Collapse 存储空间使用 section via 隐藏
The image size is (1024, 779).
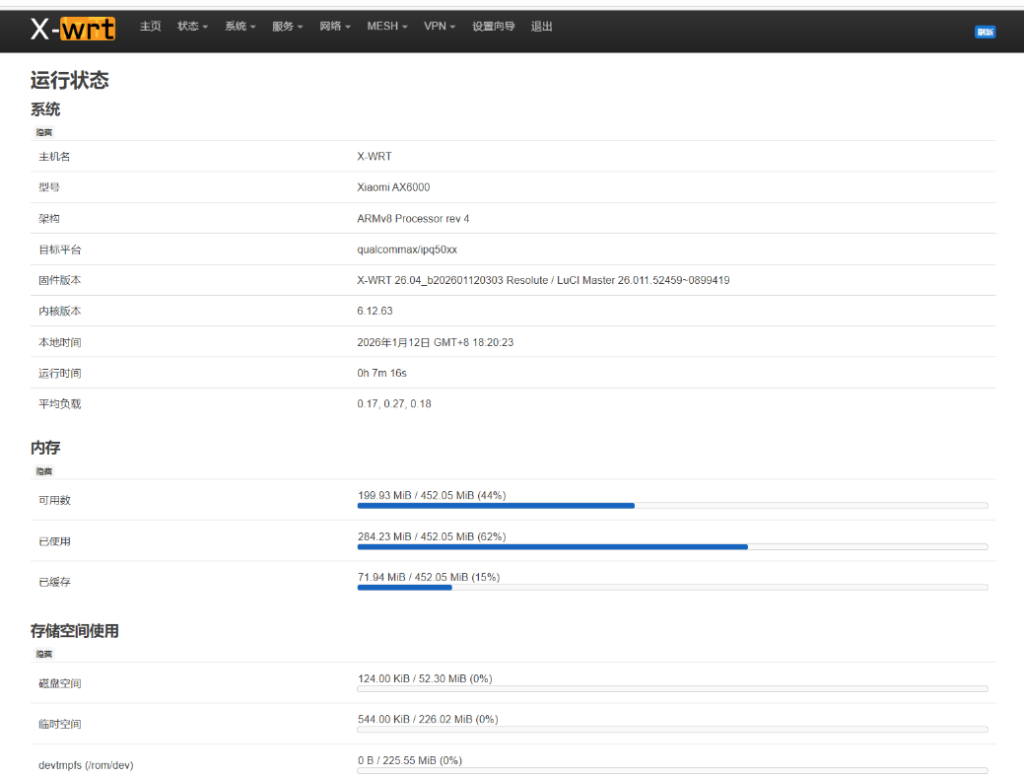tap(44, 653)
